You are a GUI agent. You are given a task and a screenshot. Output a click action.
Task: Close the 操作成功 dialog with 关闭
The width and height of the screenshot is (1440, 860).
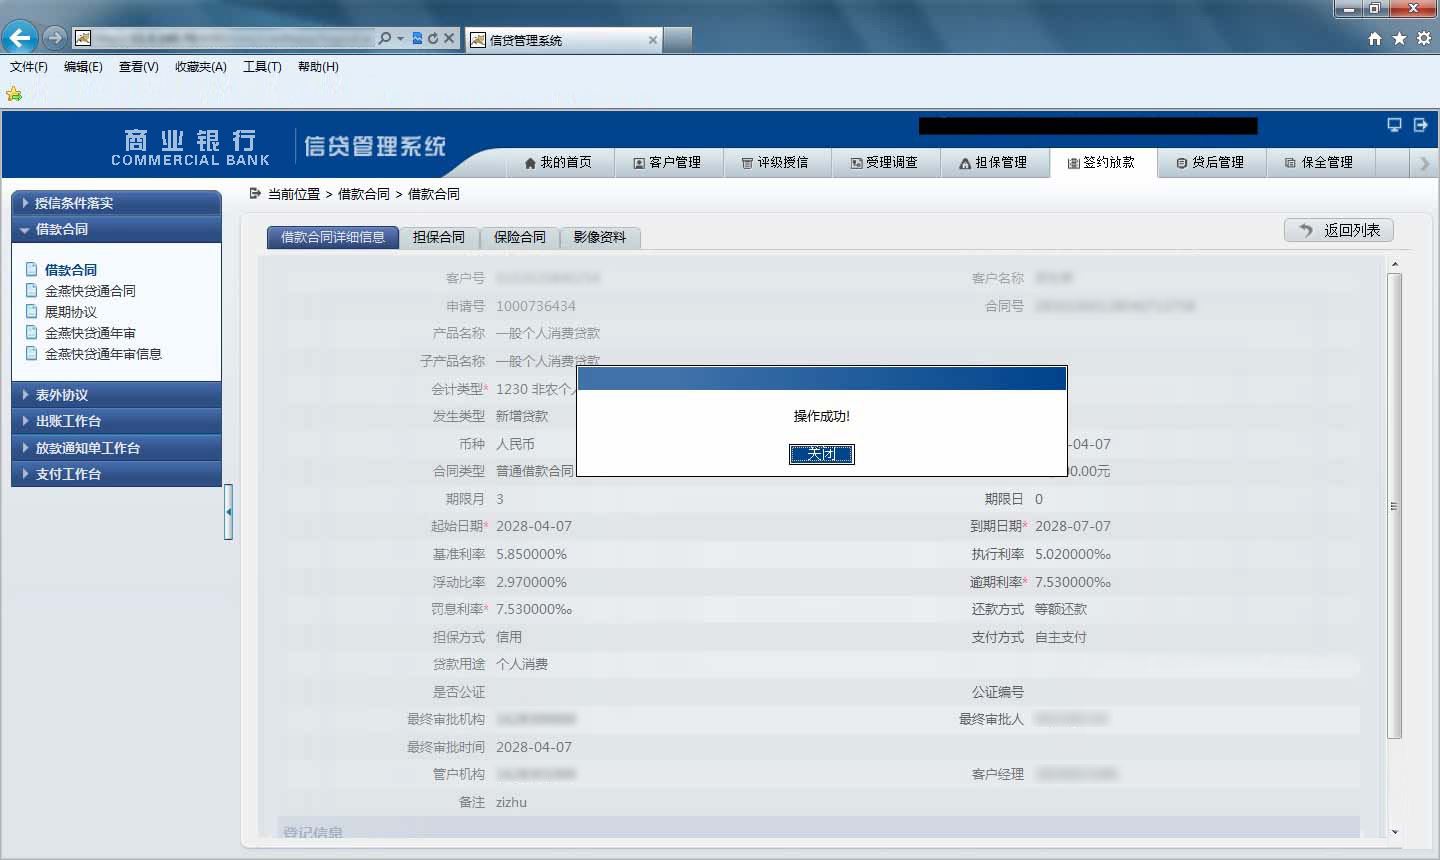click(x=822, y=454)
